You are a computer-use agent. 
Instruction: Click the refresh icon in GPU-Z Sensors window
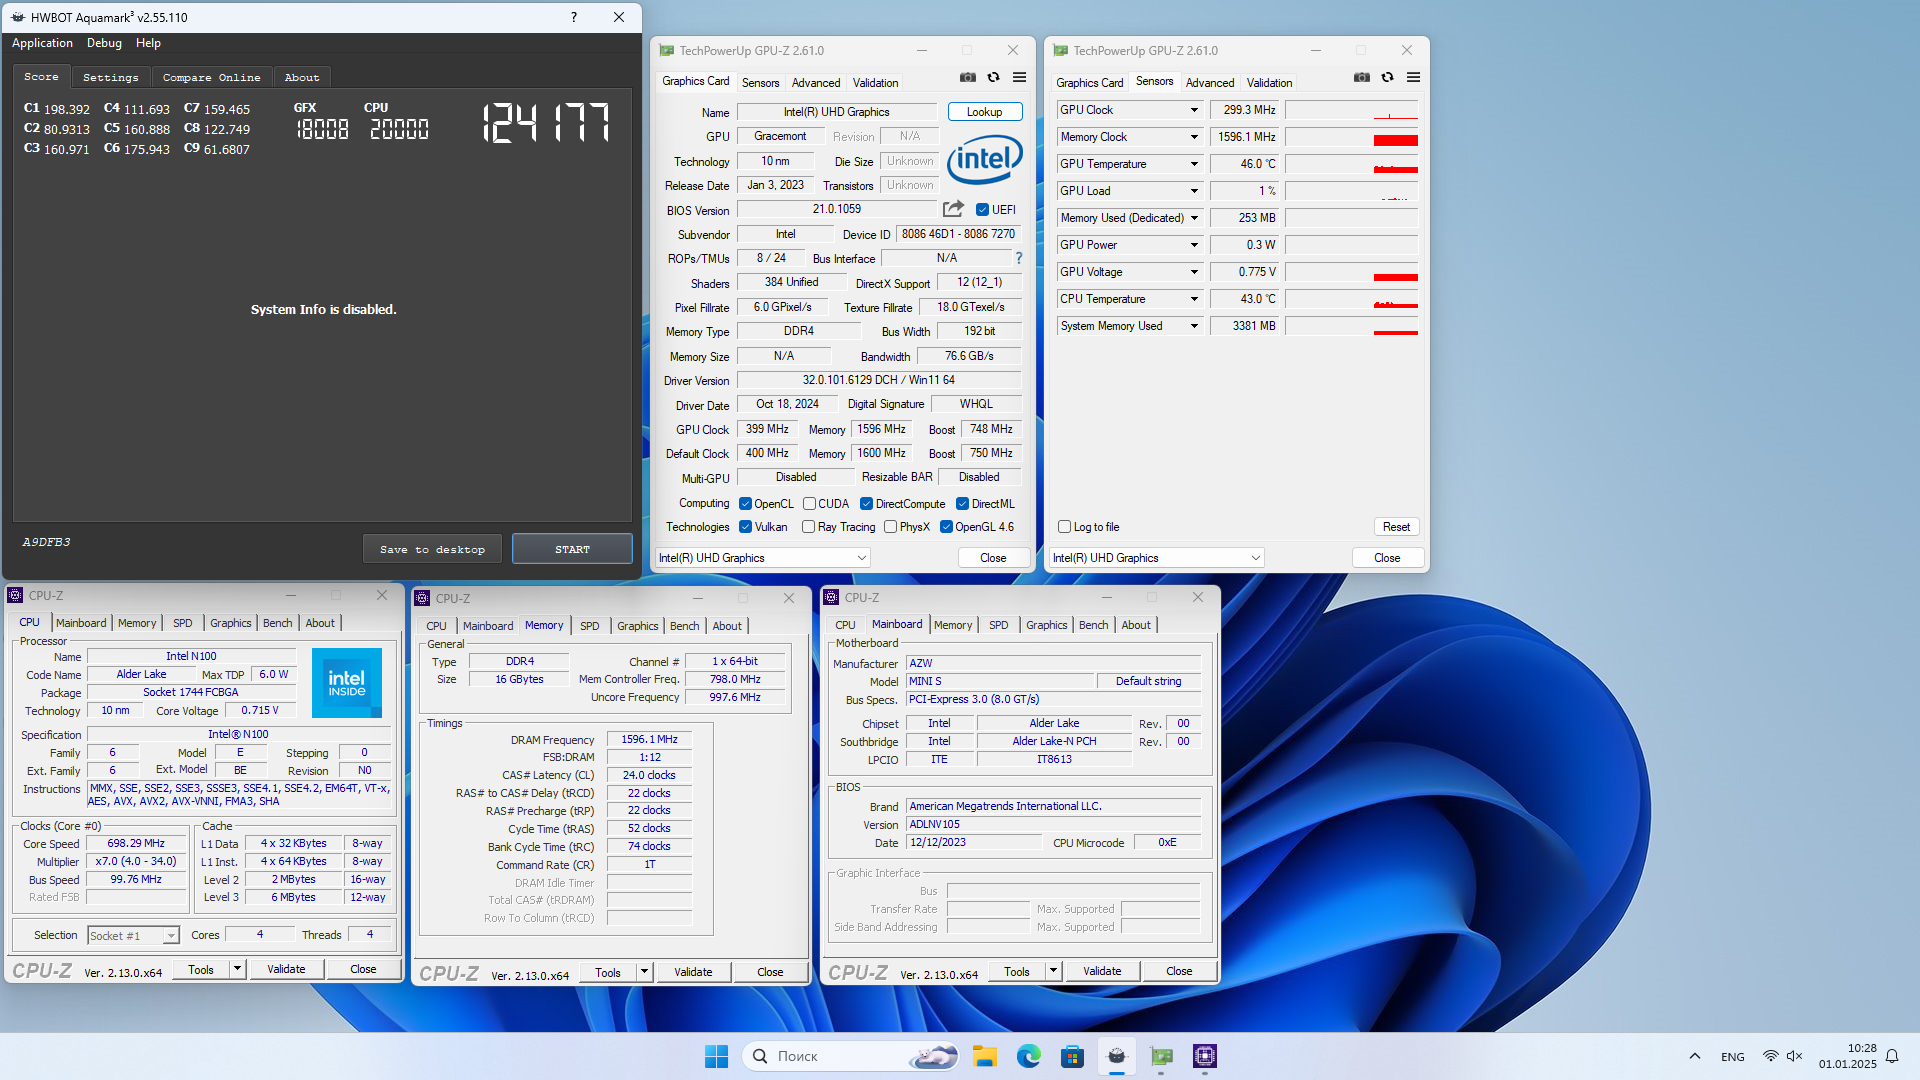pos(1387,77)
